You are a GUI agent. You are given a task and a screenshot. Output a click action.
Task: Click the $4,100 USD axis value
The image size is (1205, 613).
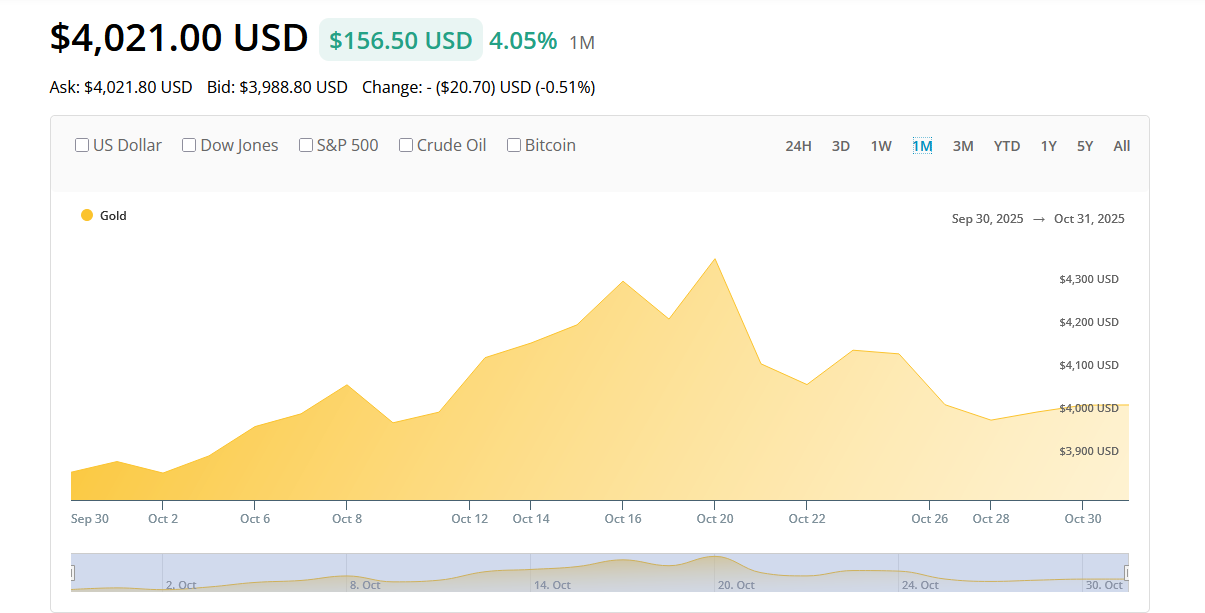click(x=1089, y=365)
